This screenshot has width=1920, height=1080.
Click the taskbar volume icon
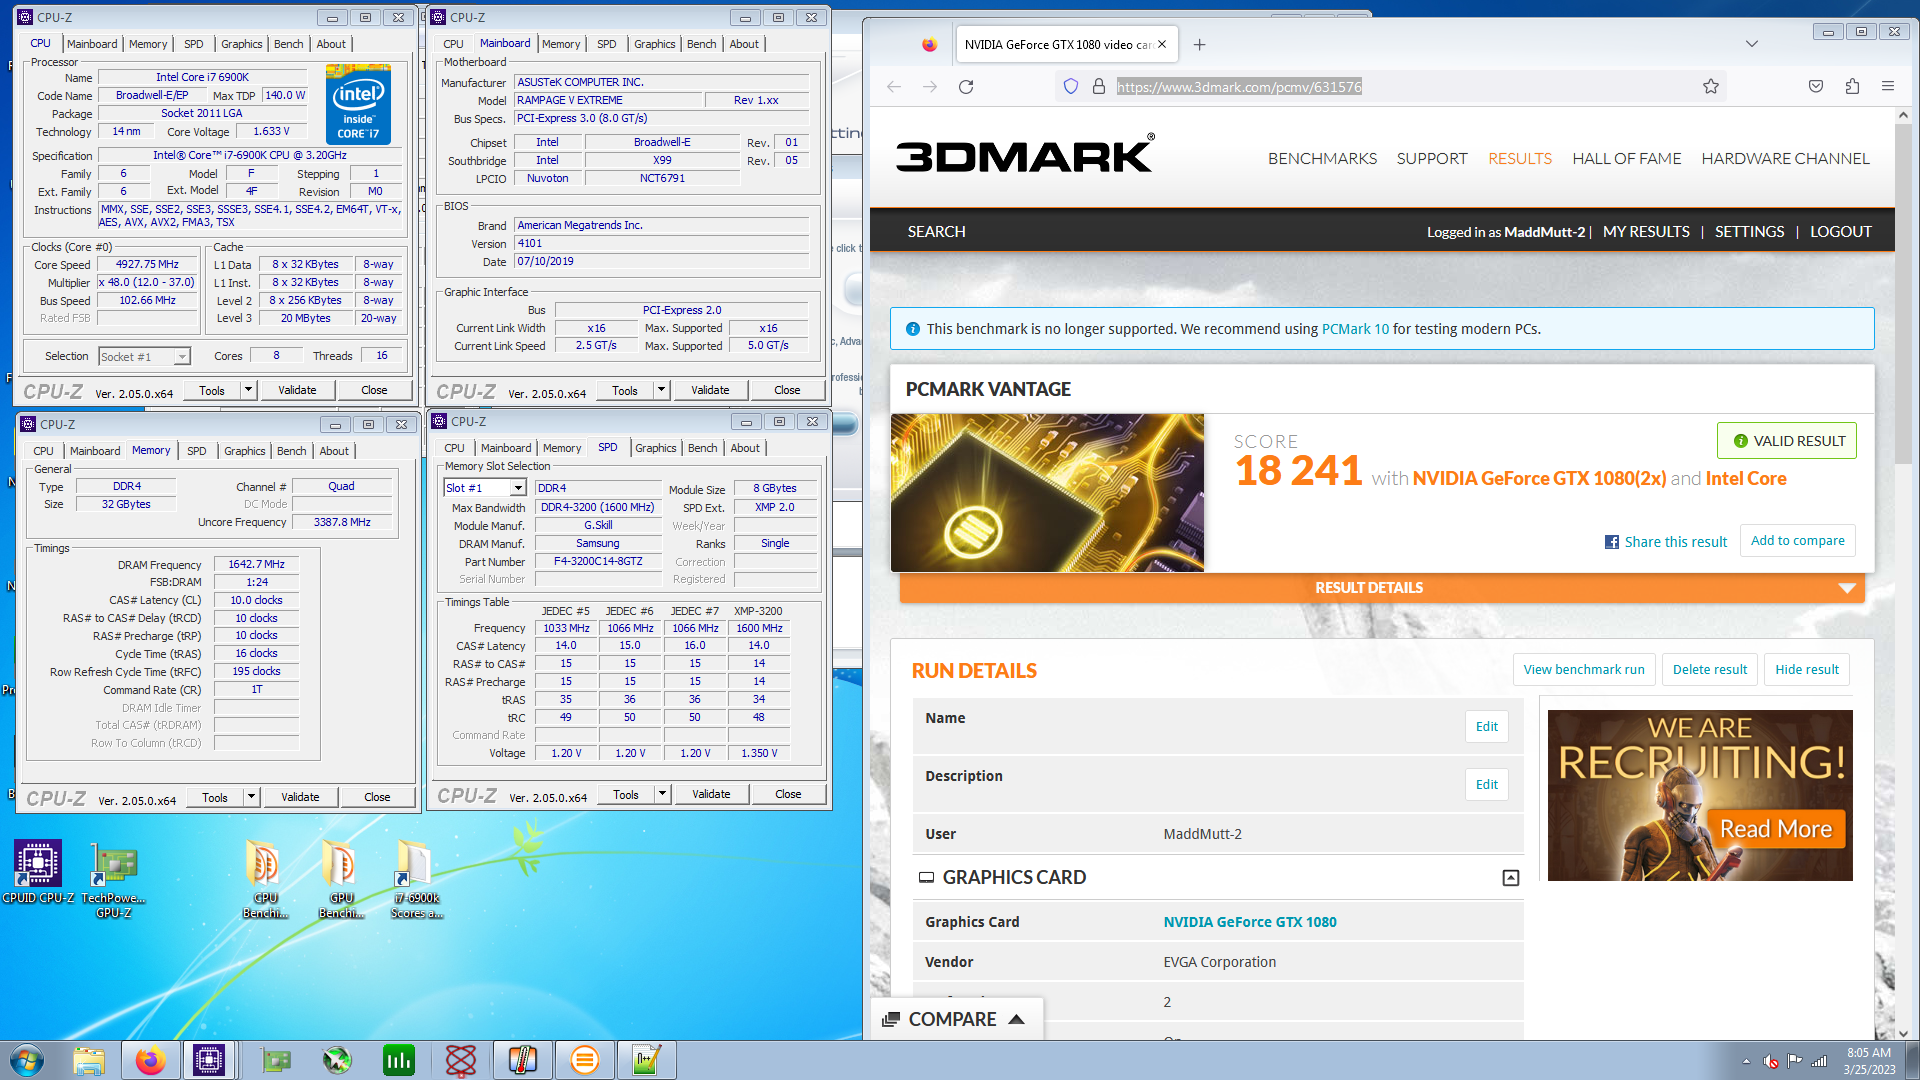(x=1770, y=1061)
